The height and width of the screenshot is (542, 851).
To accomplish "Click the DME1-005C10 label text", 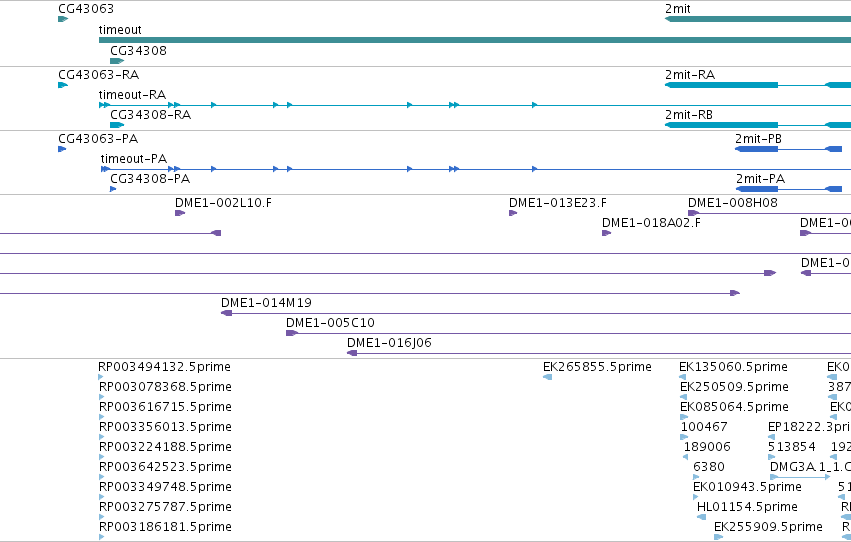I will pos(331,323).
